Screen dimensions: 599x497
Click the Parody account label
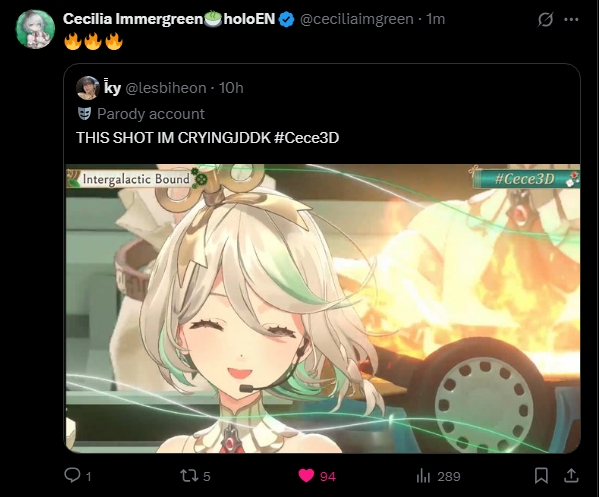coord(151,114)
